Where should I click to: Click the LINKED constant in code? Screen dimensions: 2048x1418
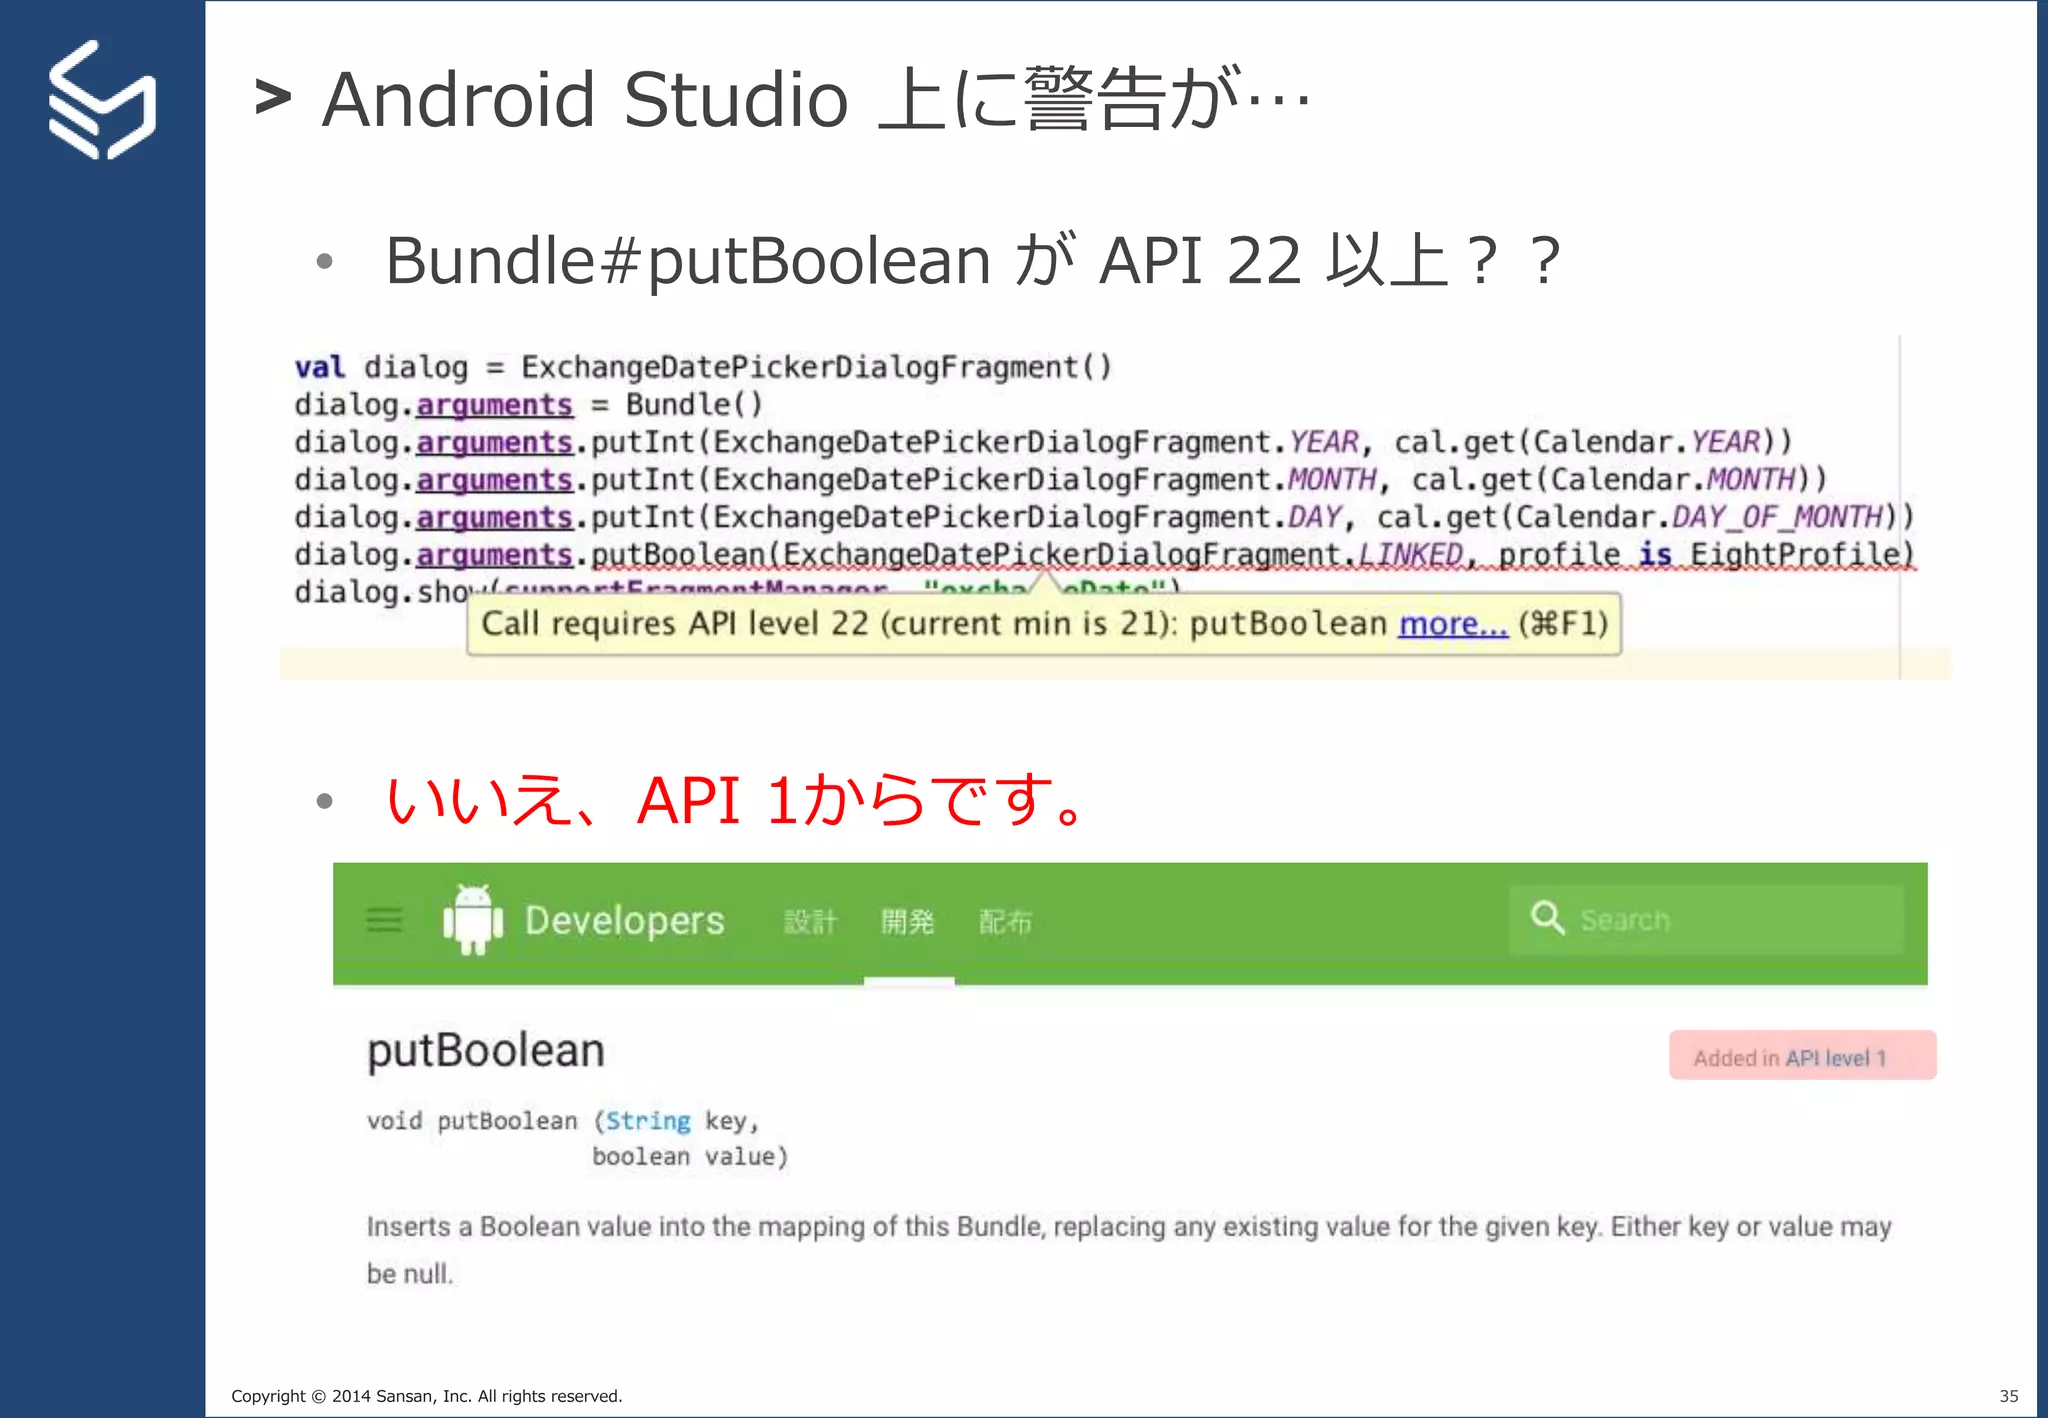(1410, 554)
